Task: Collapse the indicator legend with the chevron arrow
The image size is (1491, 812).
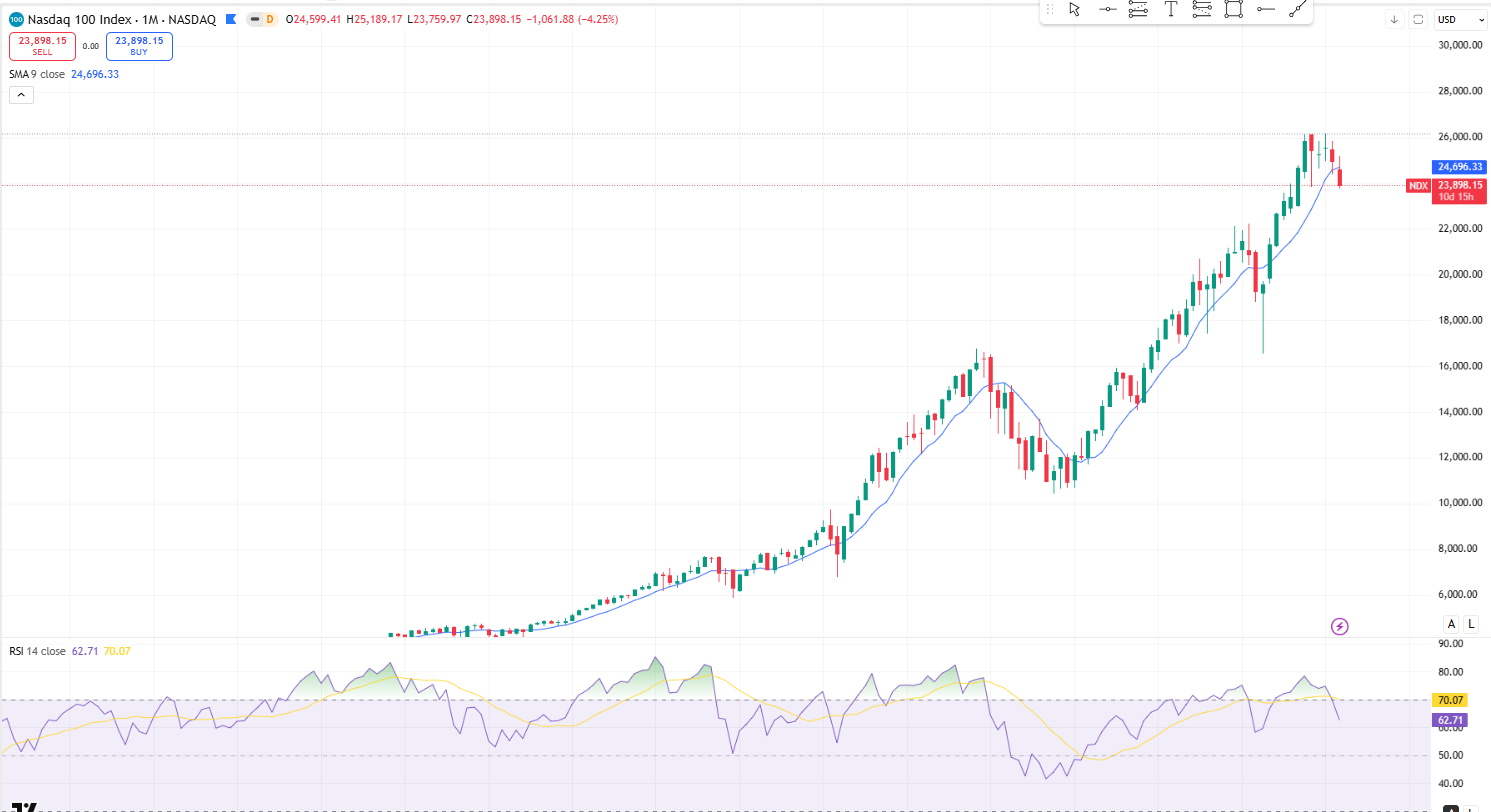Action: (21, 94)
